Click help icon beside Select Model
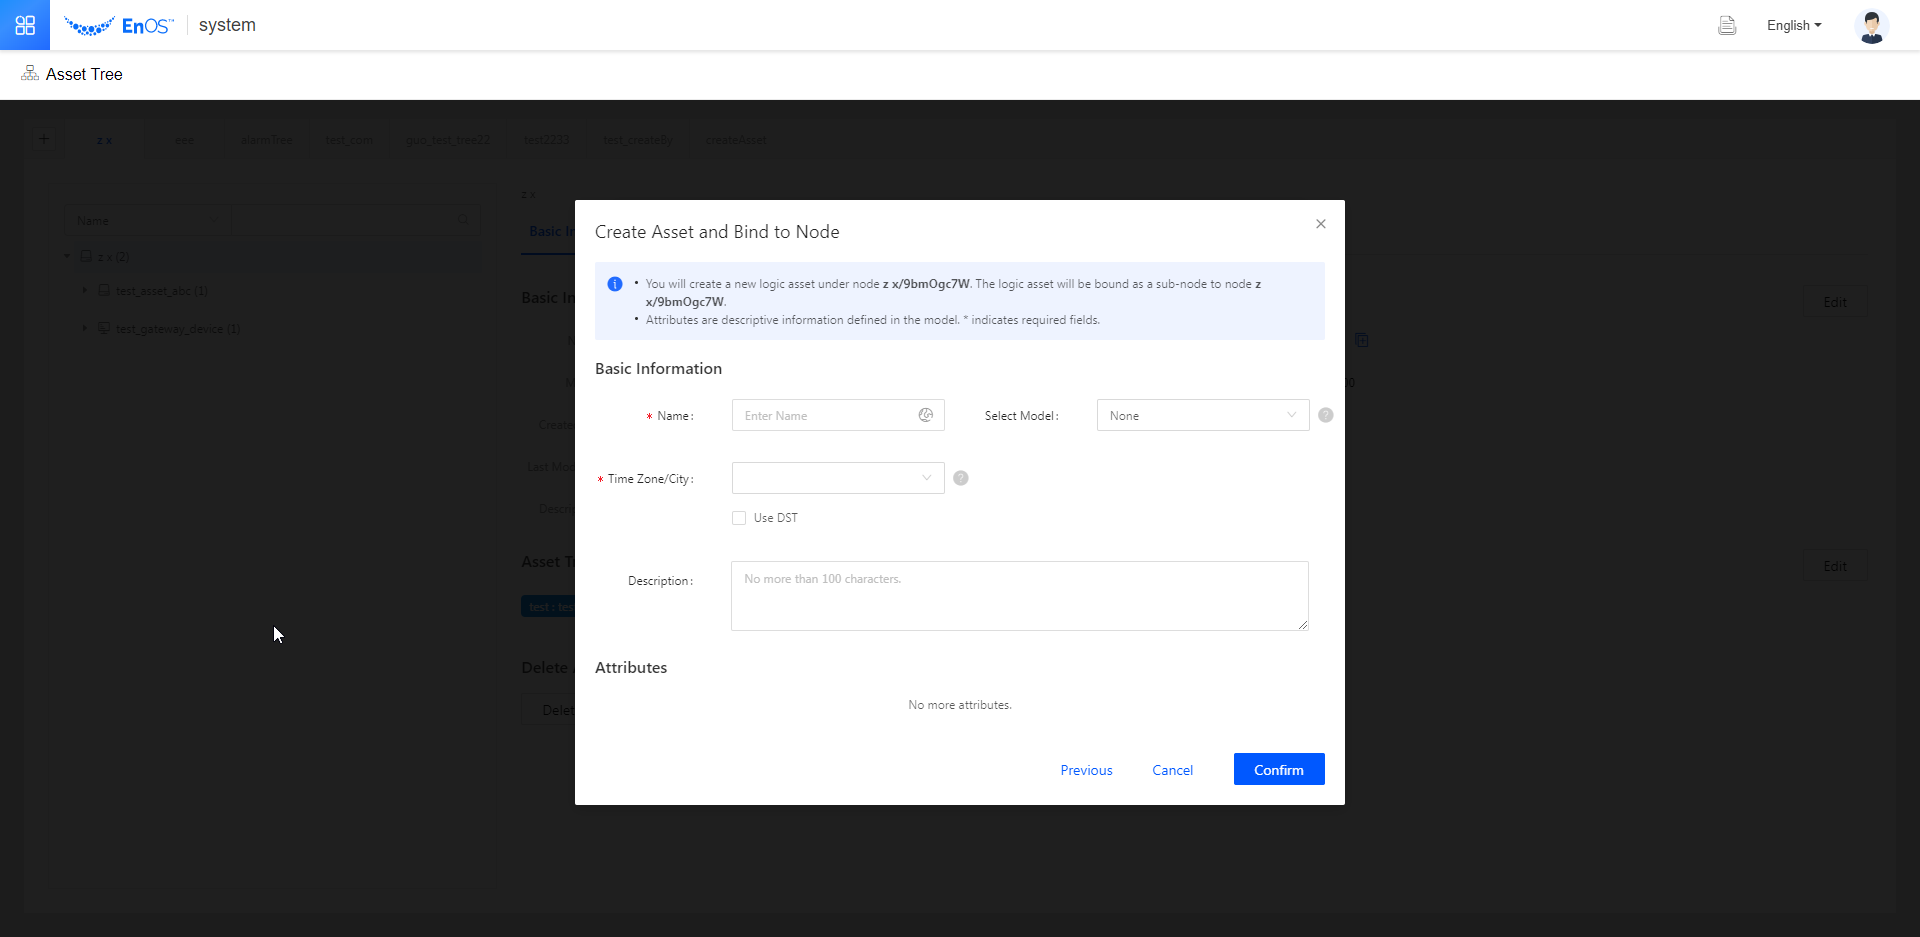The height and width of the screenshot is (937, 1920). tap(1325, 415)
